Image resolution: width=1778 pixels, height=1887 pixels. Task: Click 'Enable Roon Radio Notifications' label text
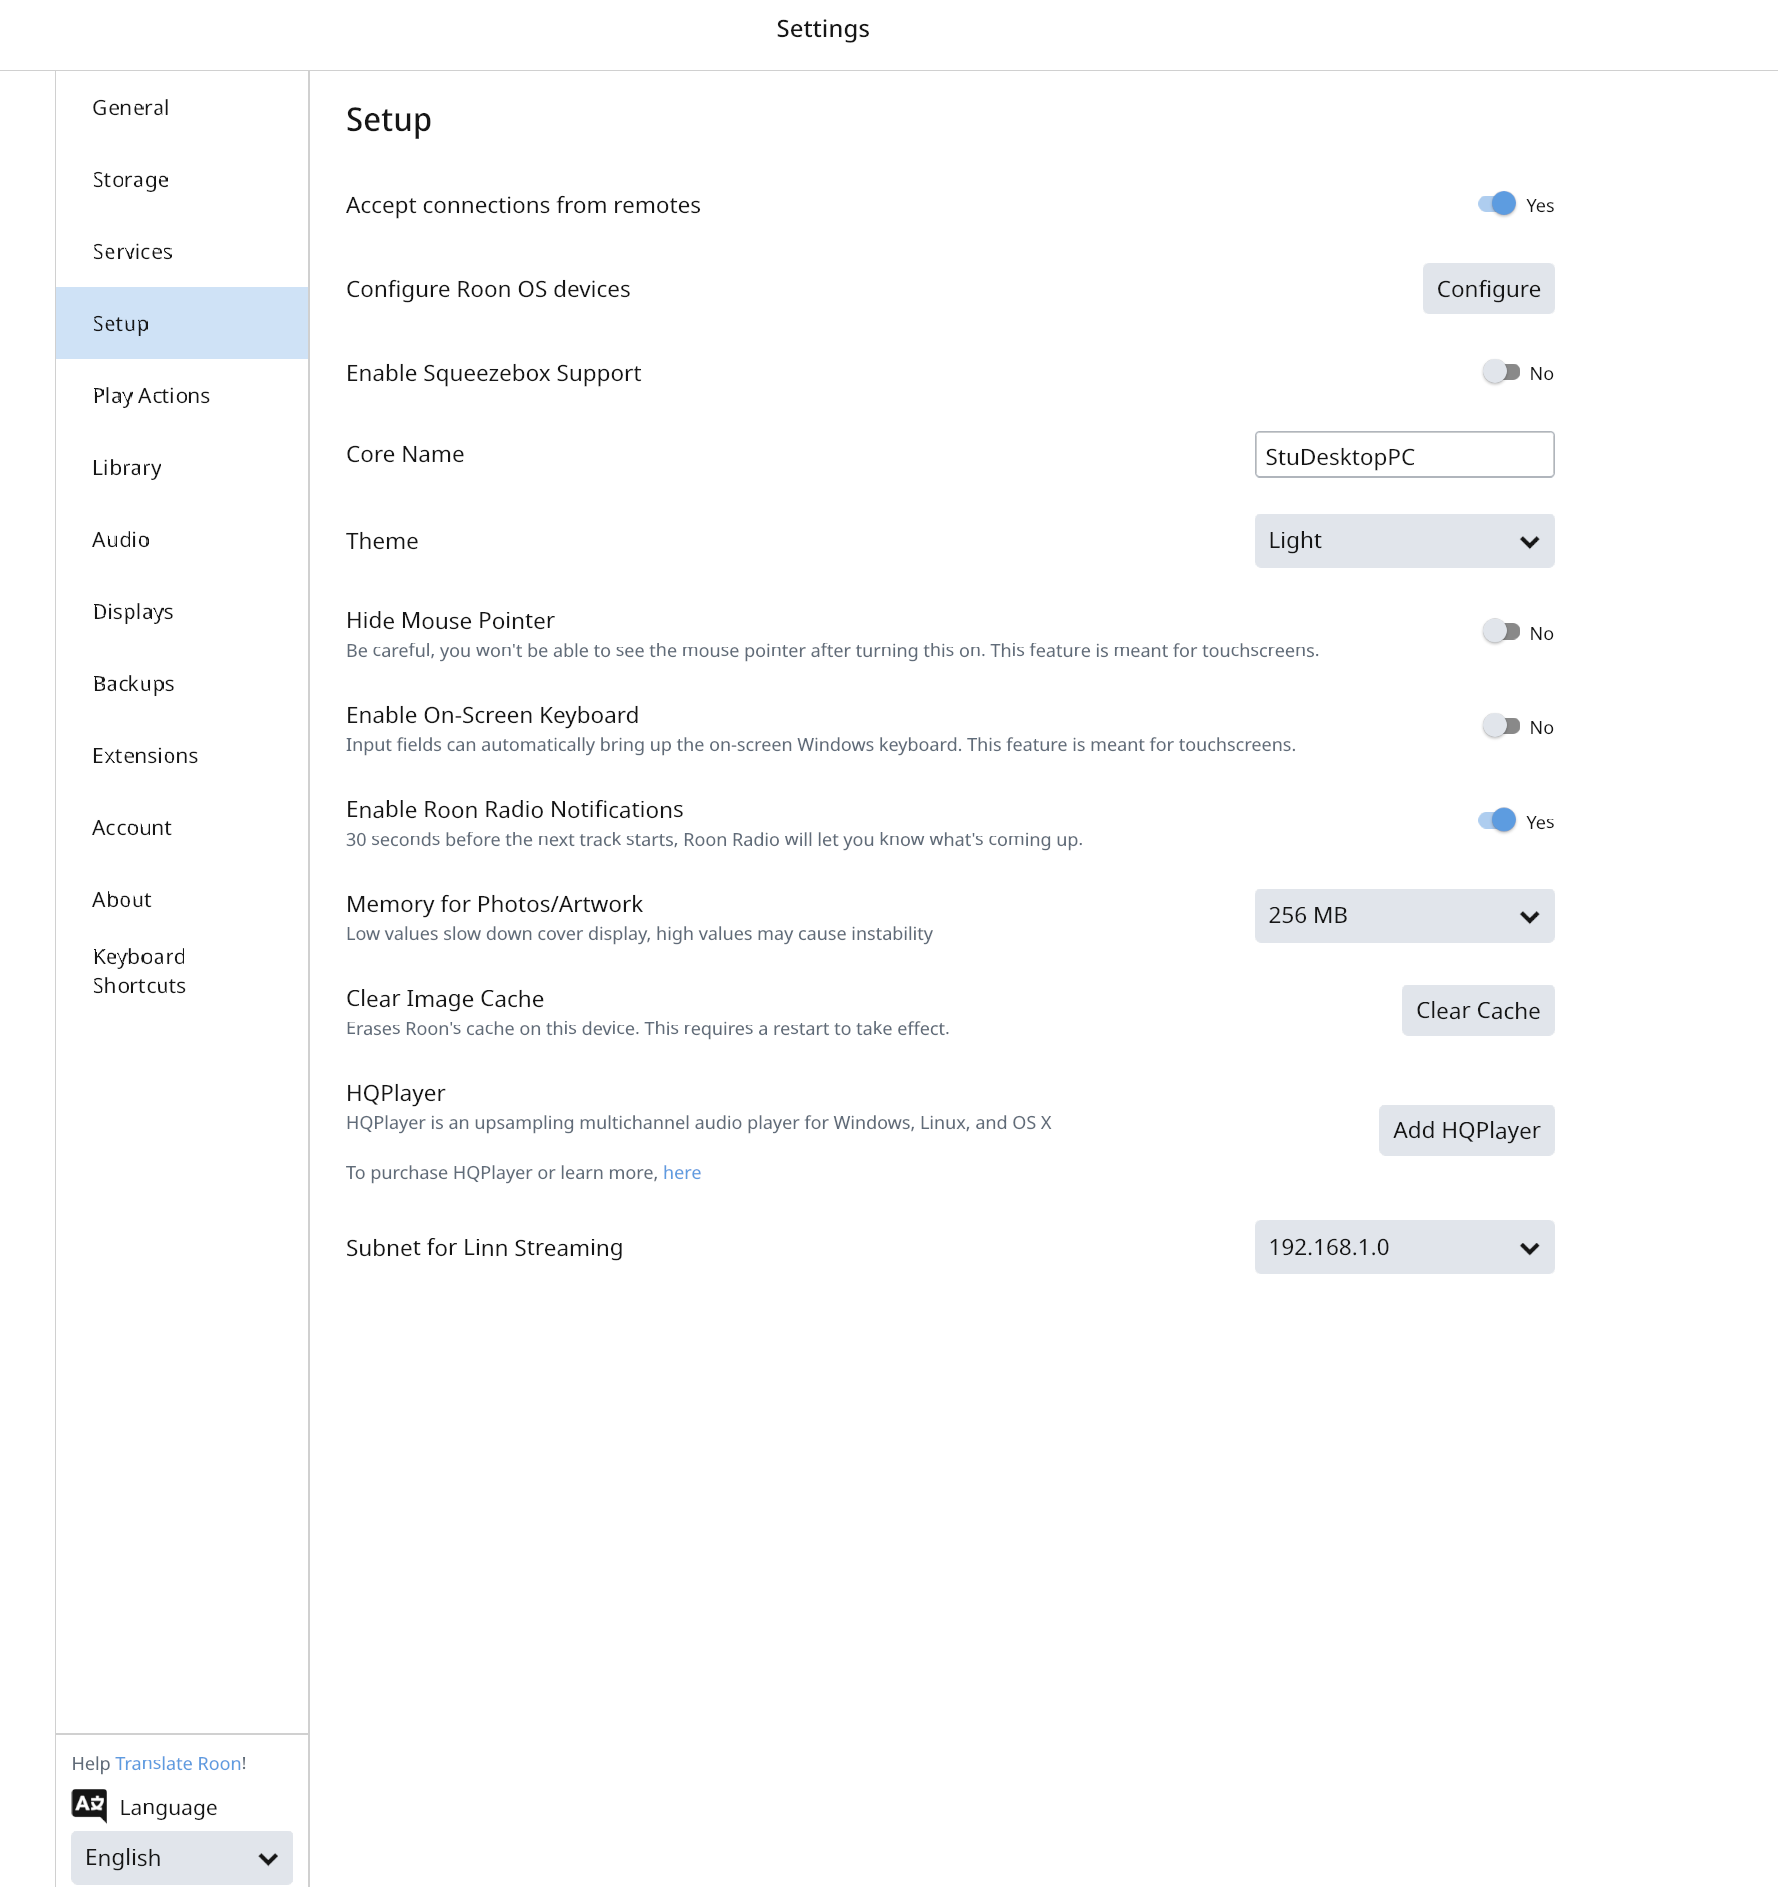515,809
